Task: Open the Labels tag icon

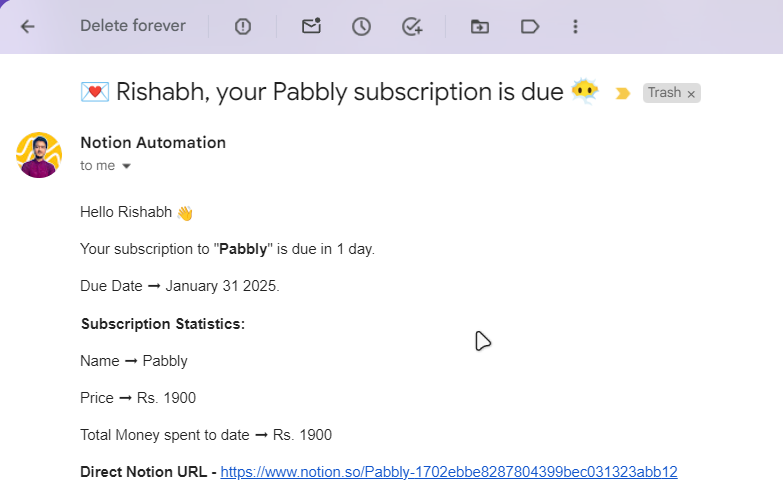Action: coord(529,26)
